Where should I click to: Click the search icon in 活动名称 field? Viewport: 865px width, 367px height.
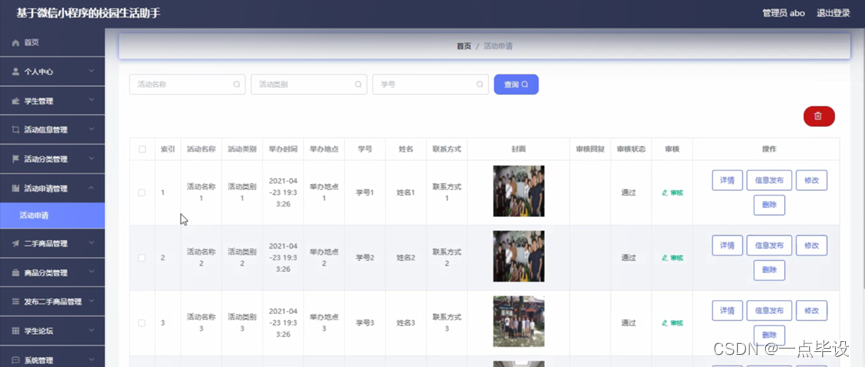(237, 84)
